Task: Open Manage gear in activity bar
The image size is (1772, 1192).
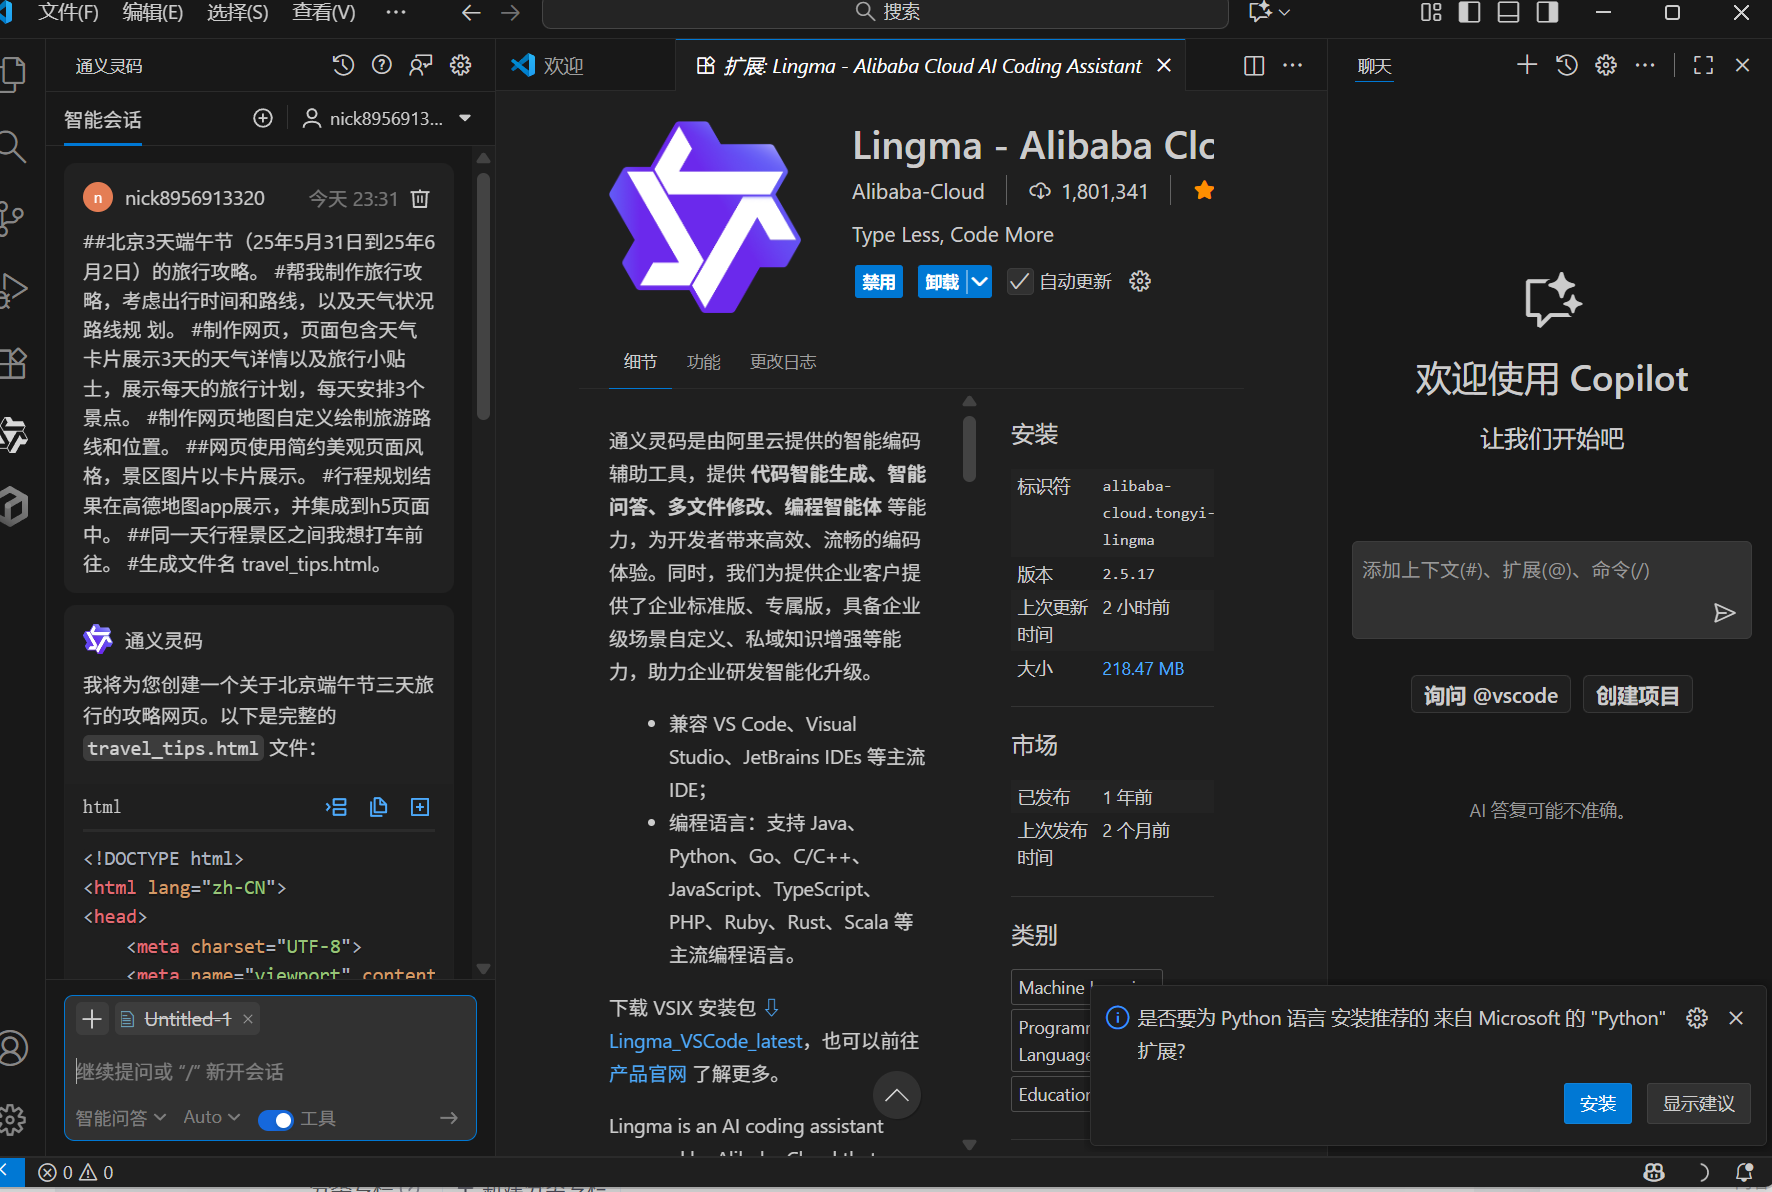Action: click(13, 1119)
